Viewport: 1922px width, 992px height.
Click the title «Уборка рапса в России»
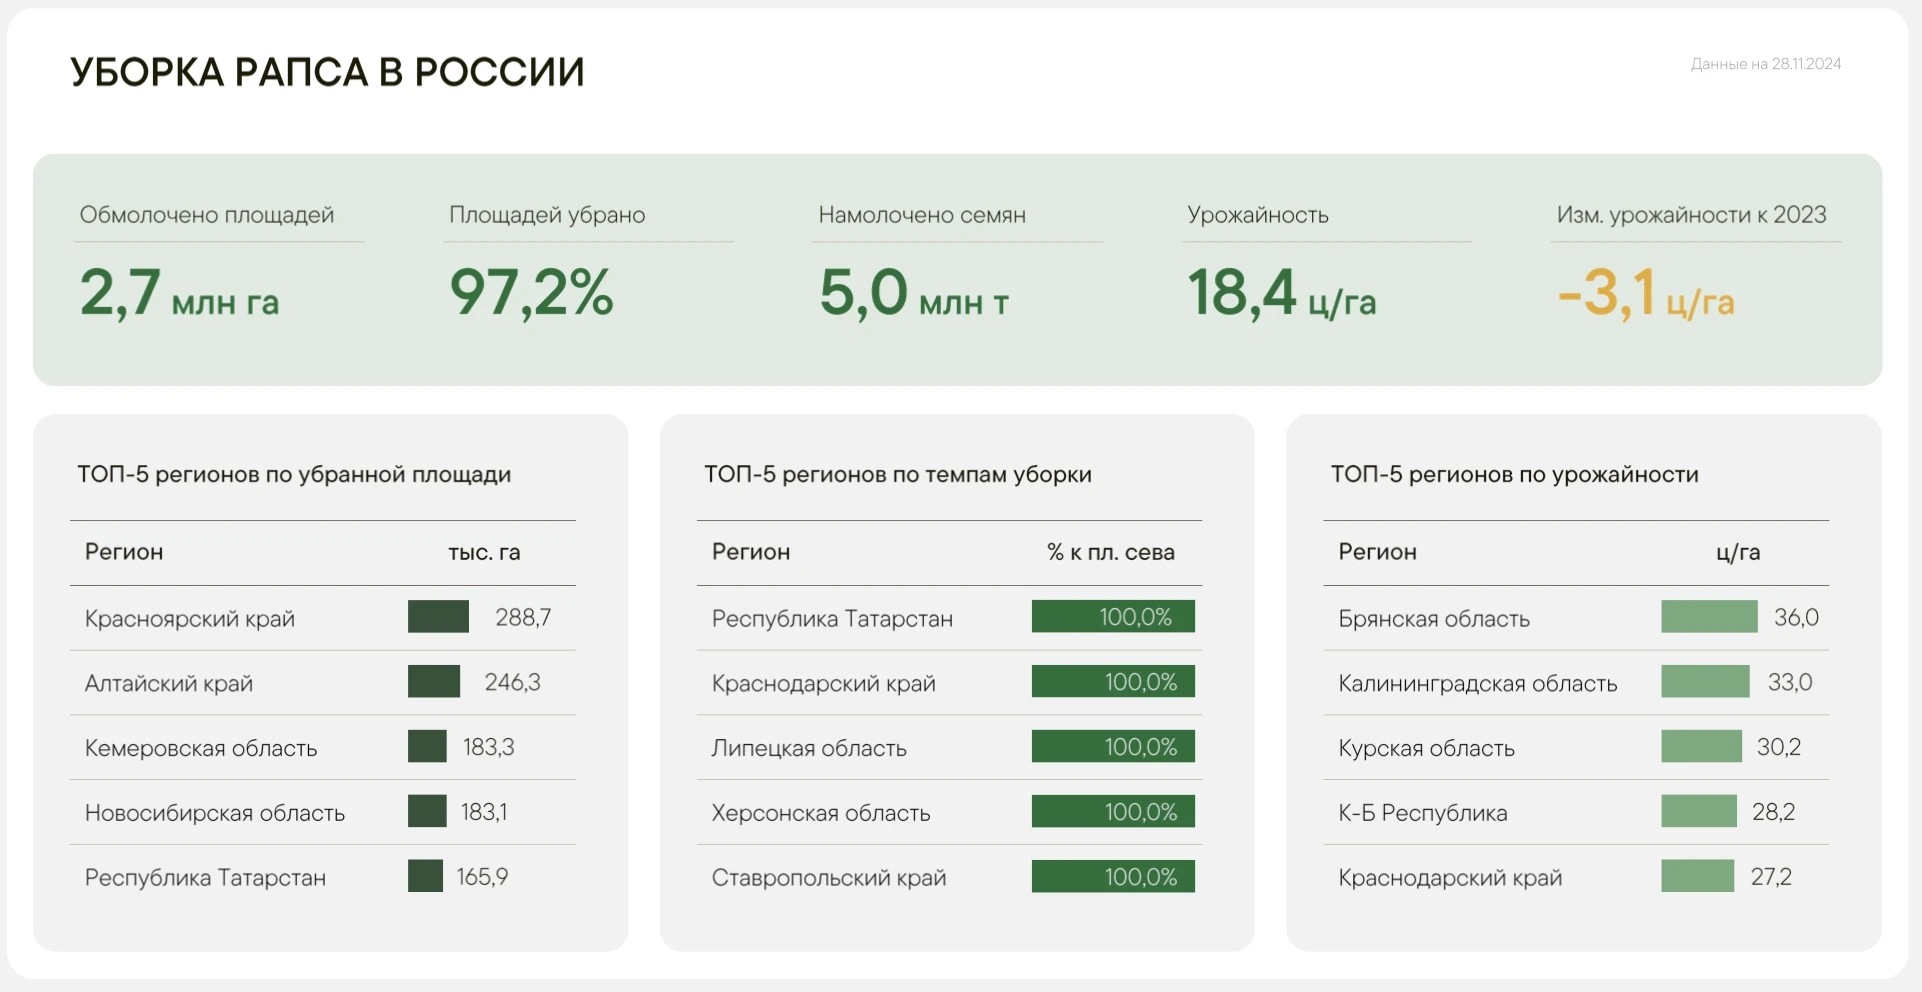tap(327, 73)
